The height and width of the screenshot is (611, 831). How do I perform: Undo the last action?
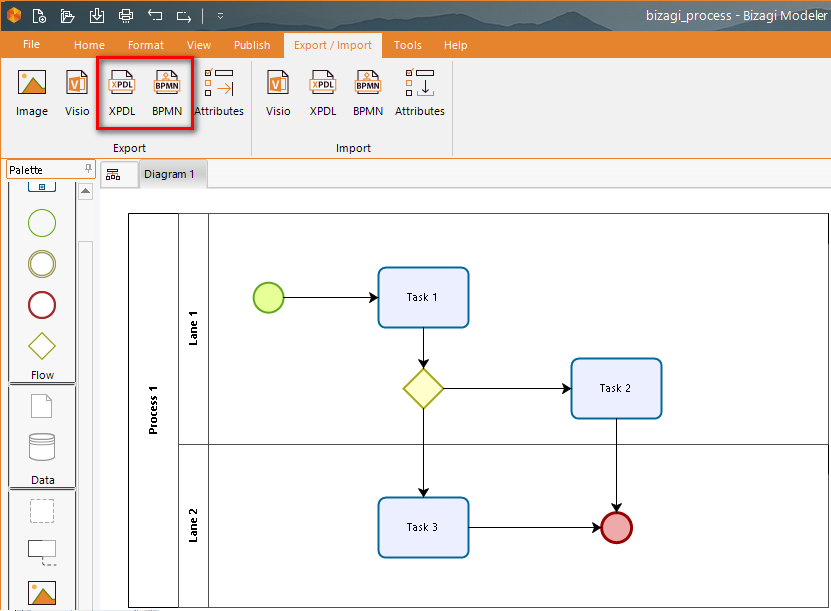(155, 15)
